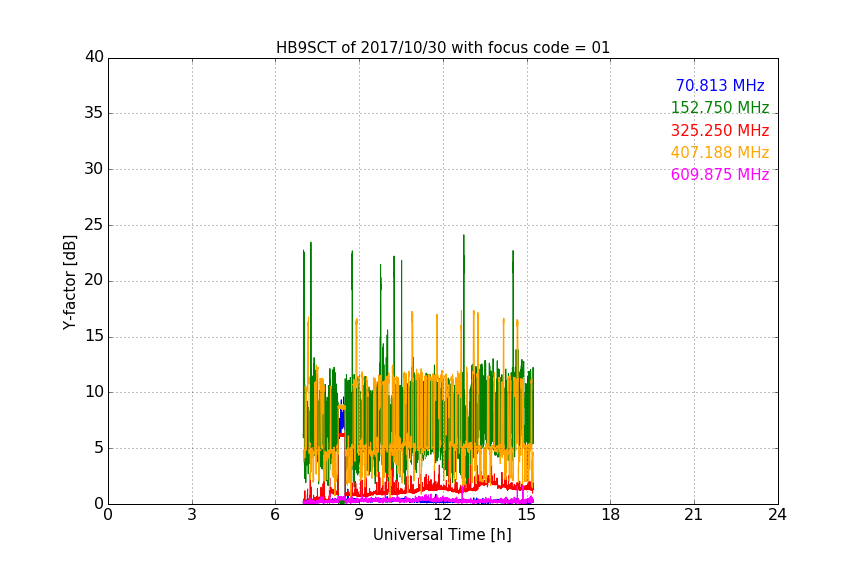Click the 407.188 MHz legend label
The image size is (864, 576).
[720, 153]
